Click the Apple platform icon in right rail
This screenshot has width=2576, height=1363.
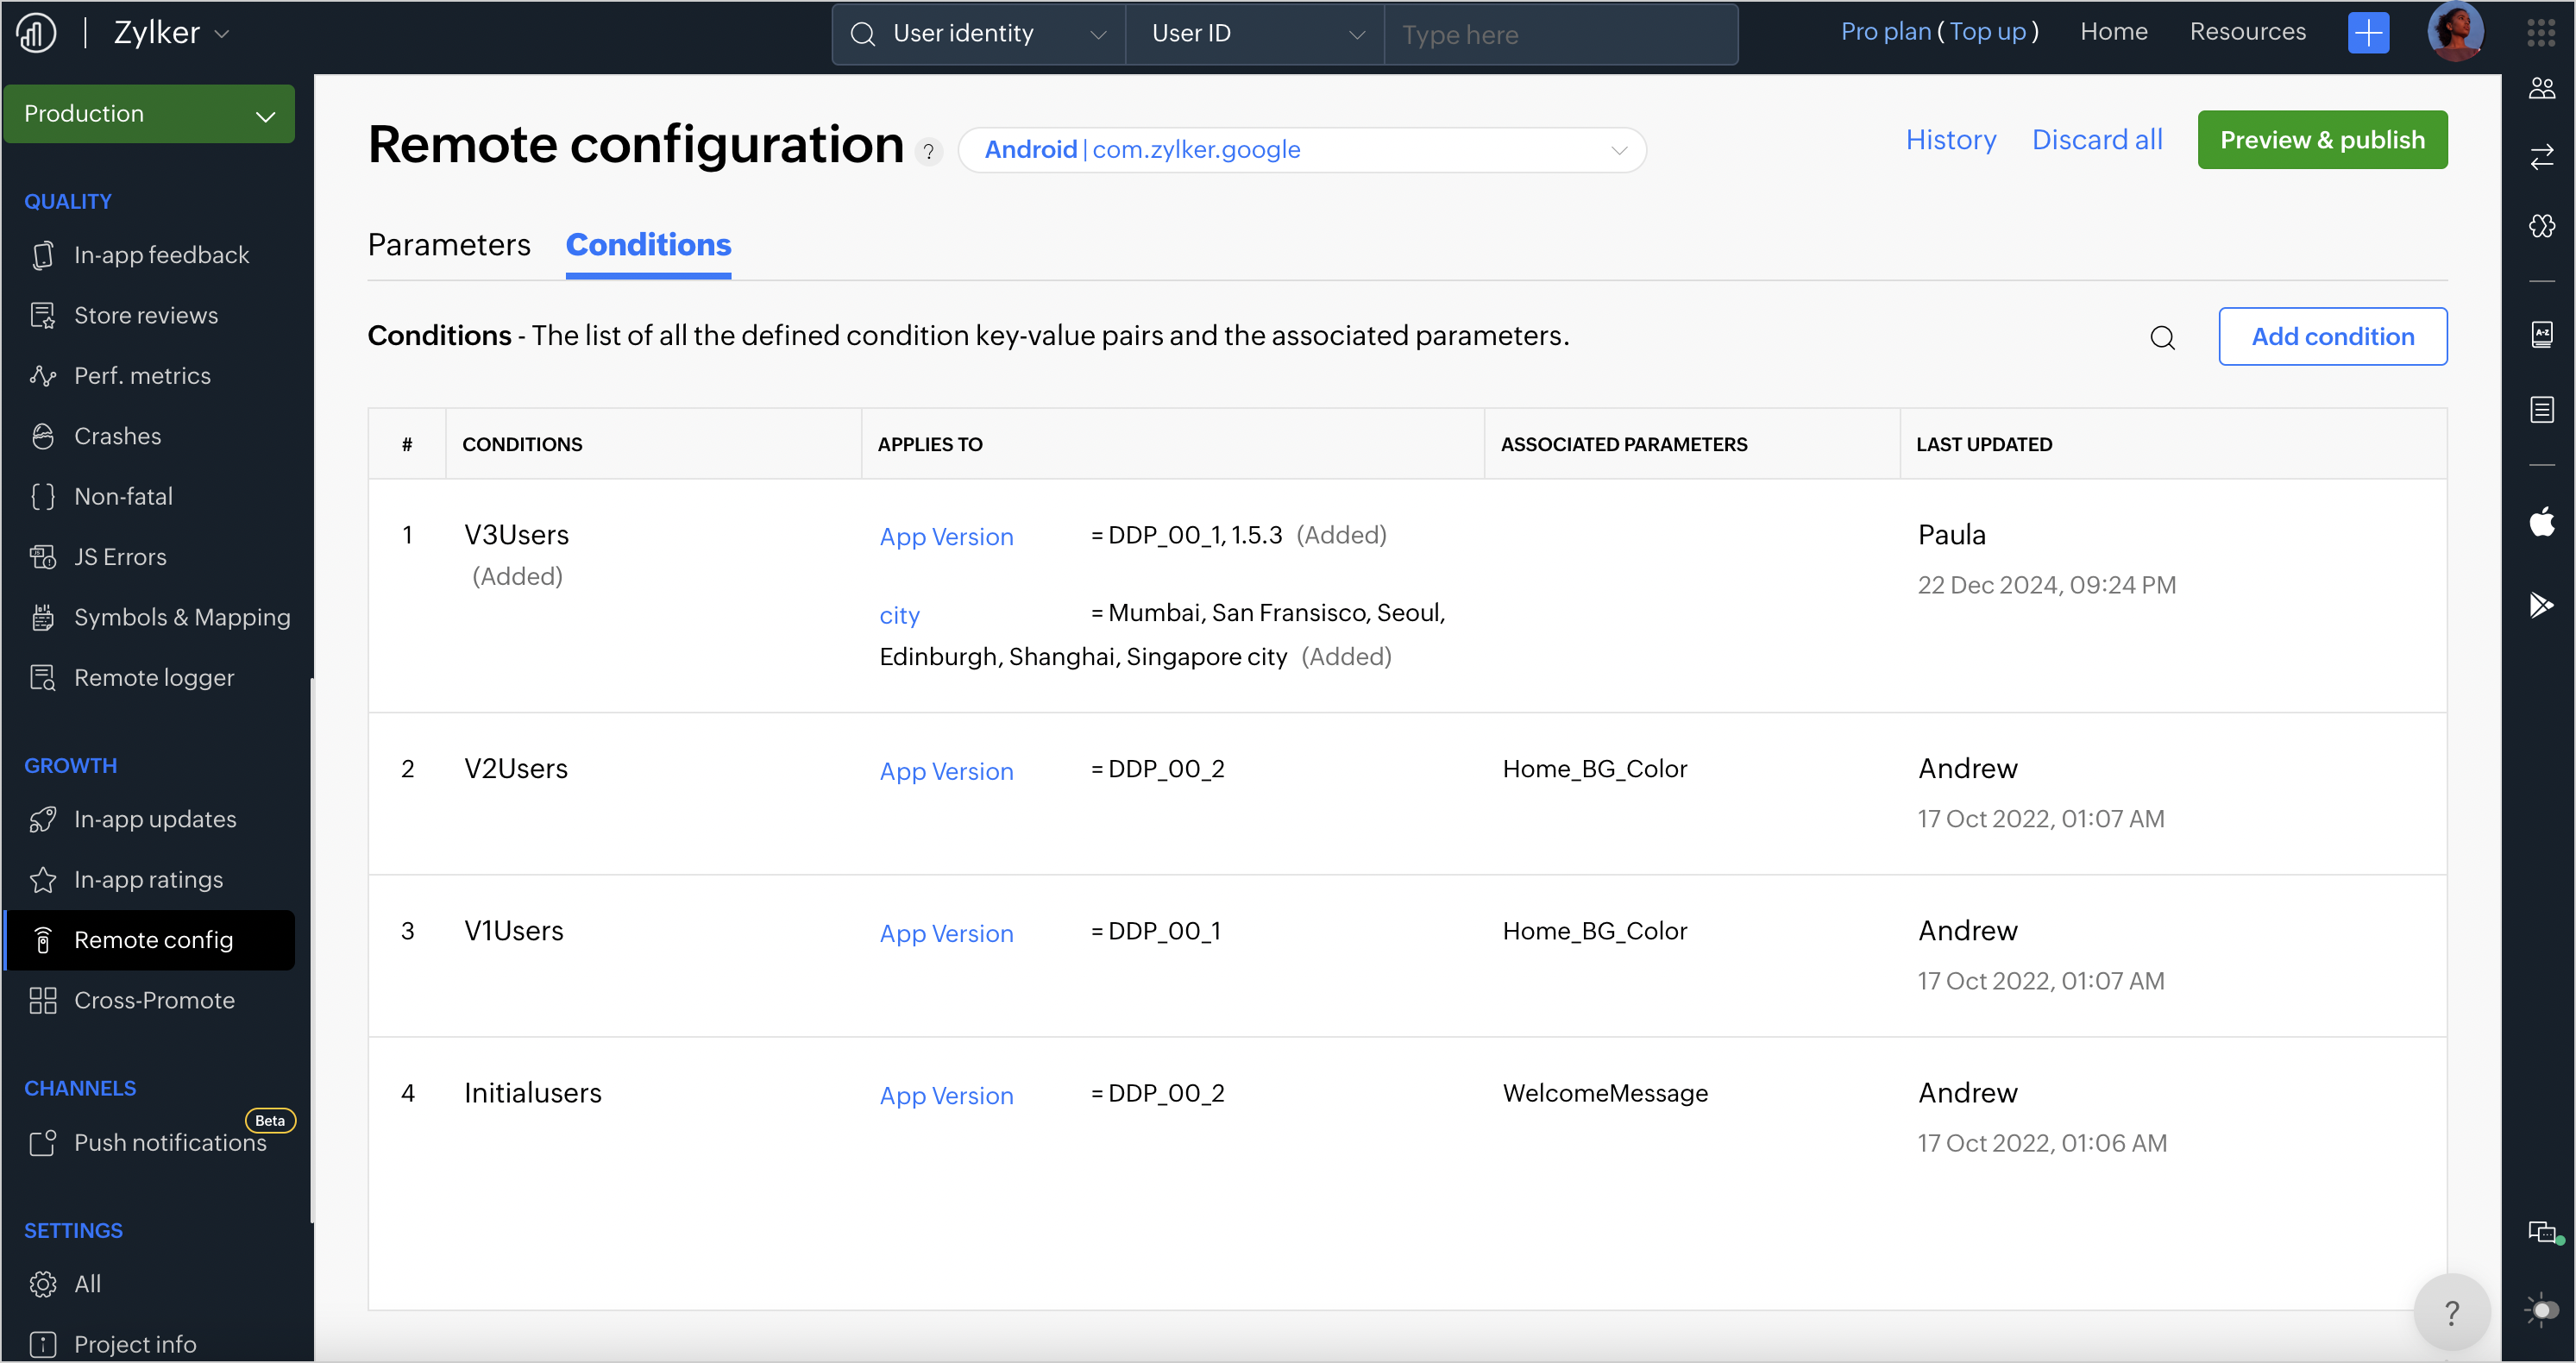pos(2541,522)
